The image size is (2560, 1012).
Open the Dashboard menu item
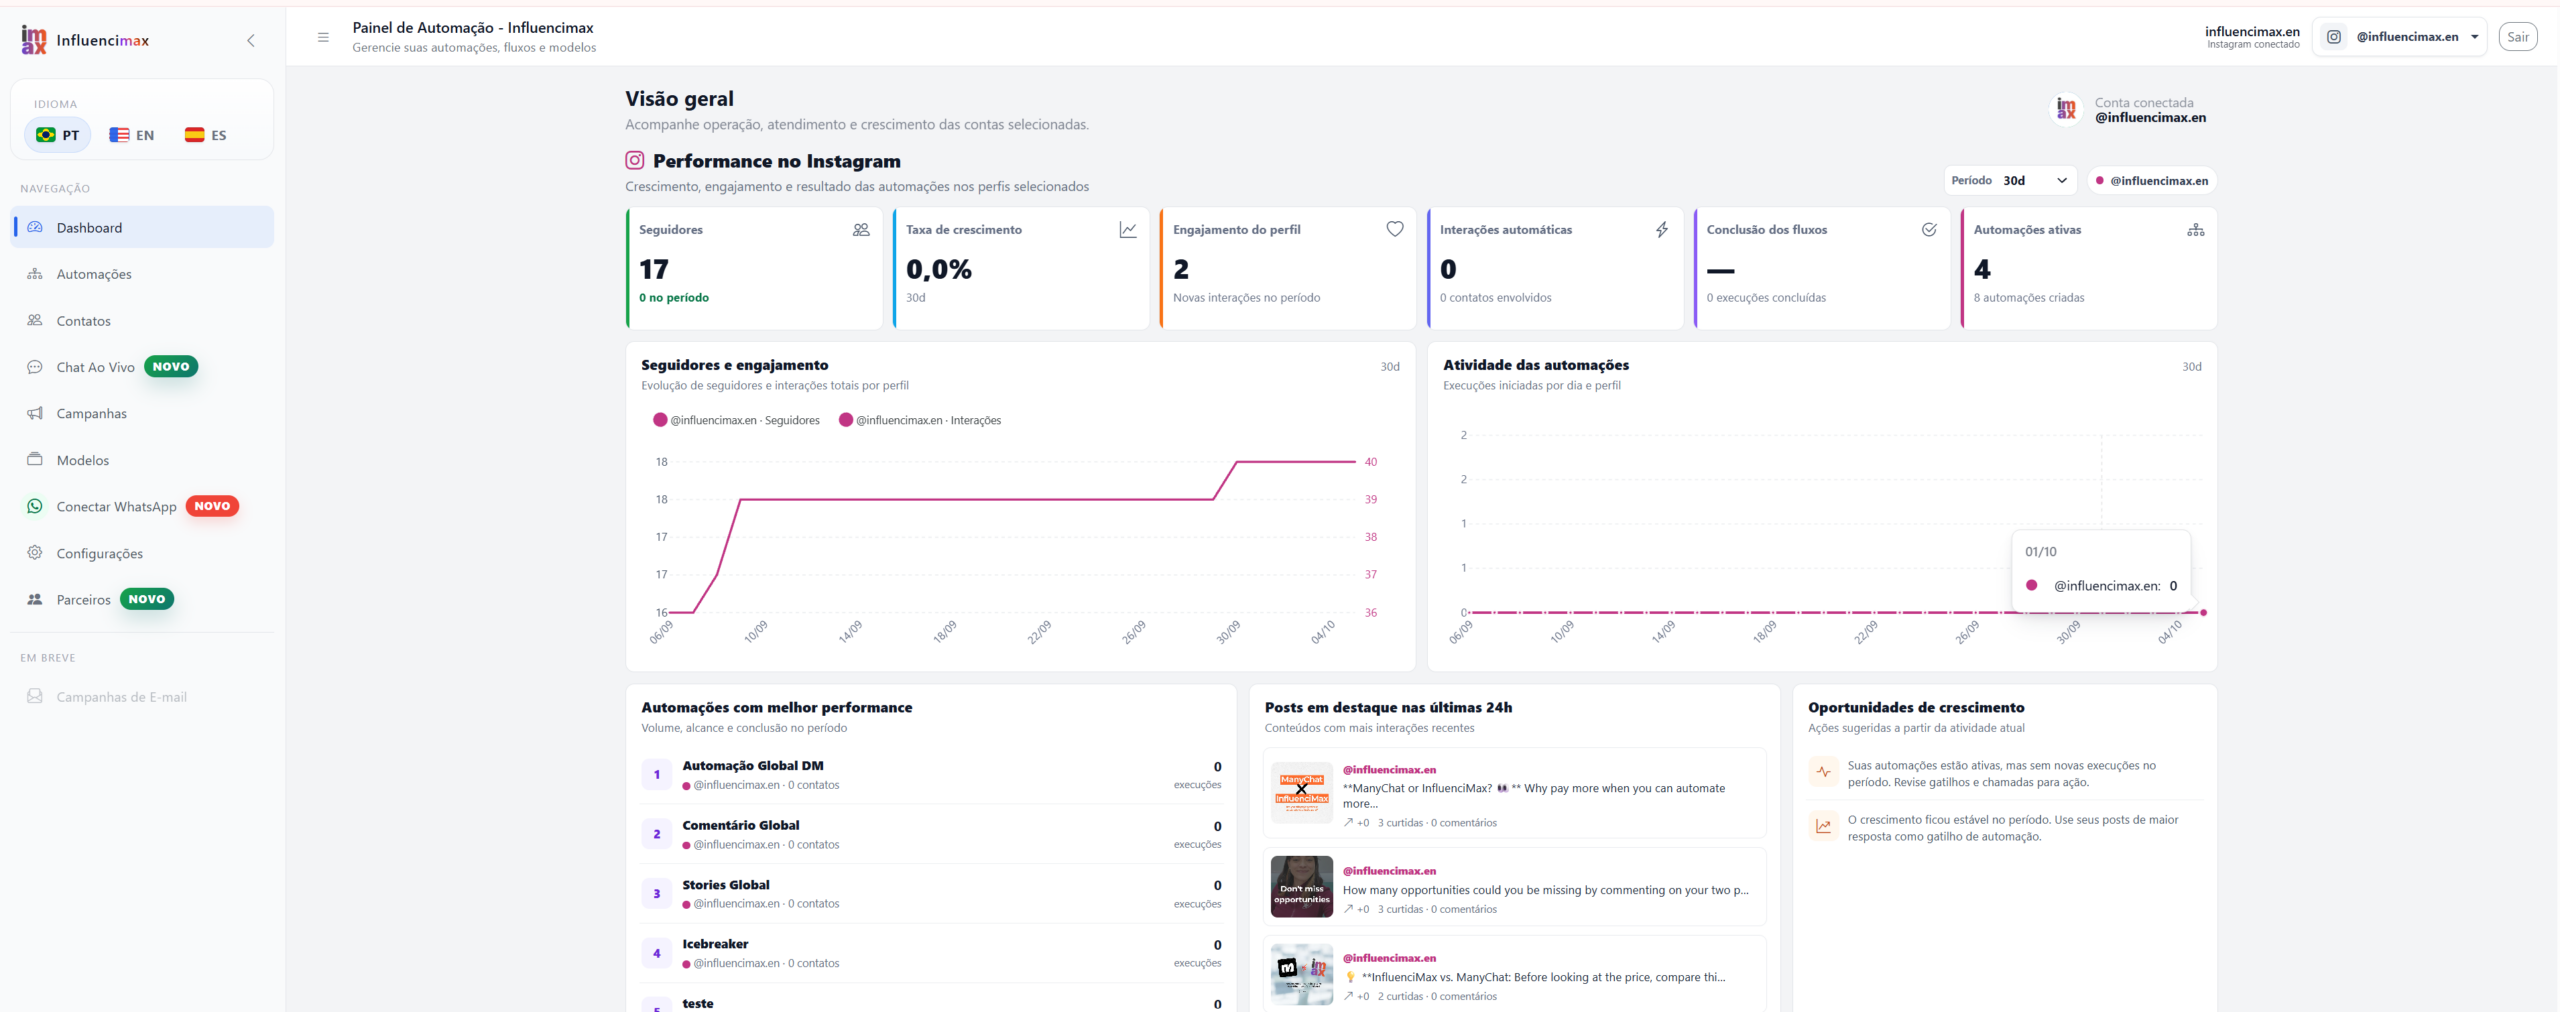click(x=142, y=227)
